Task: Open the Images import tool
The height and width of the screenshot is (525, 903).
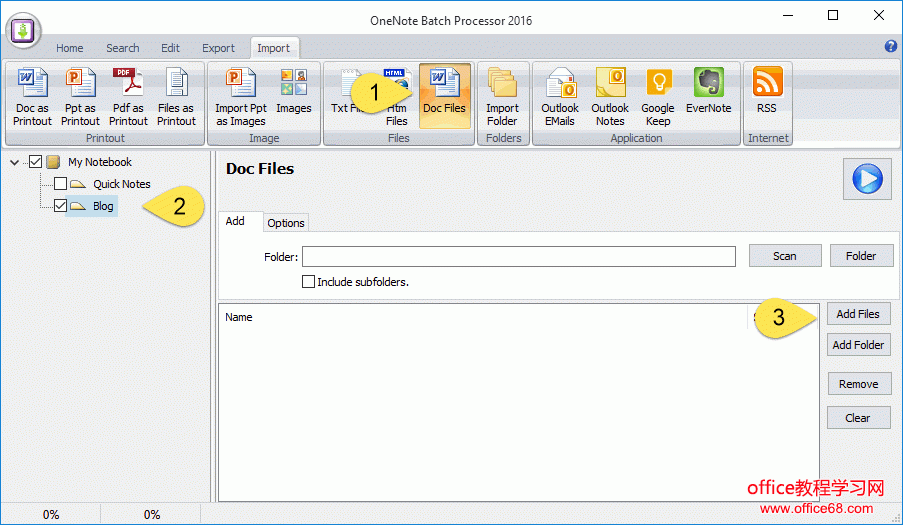Action: (294, 92)
